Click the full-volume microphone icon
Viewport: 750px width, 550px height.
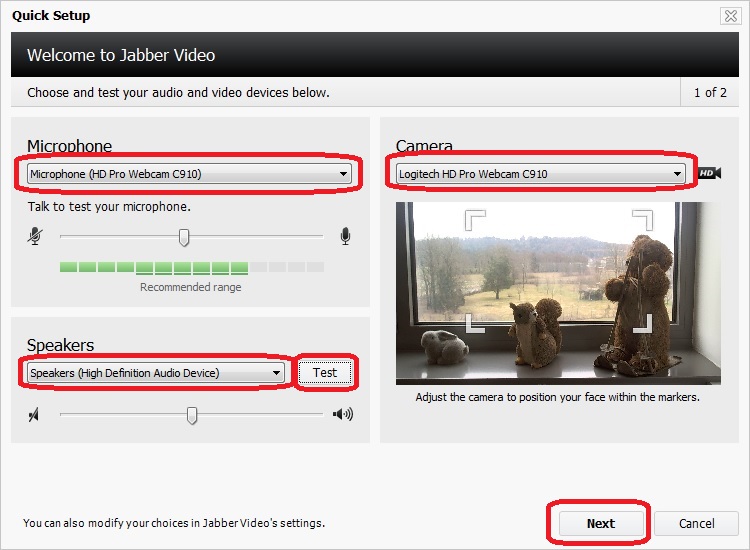(345, 236)
